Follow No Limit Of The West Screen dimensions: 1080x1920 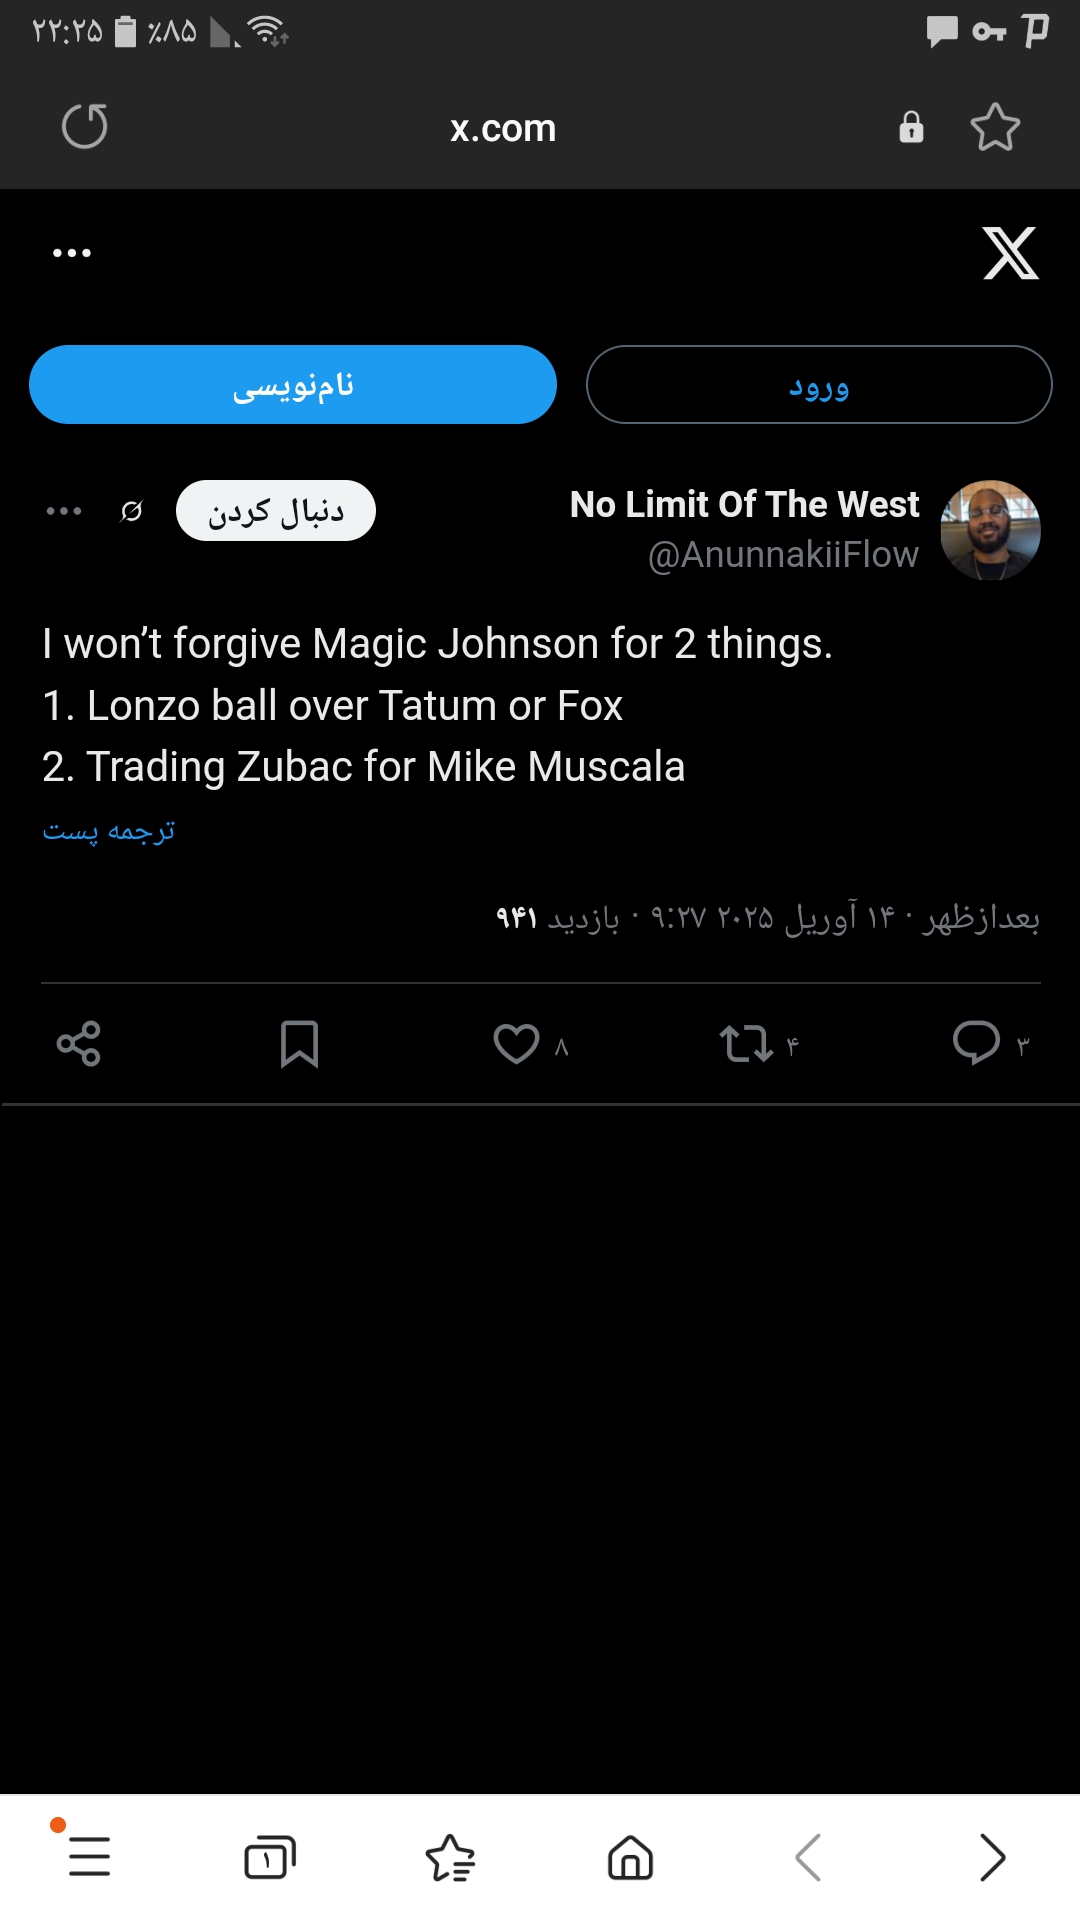tap(276, 511)
